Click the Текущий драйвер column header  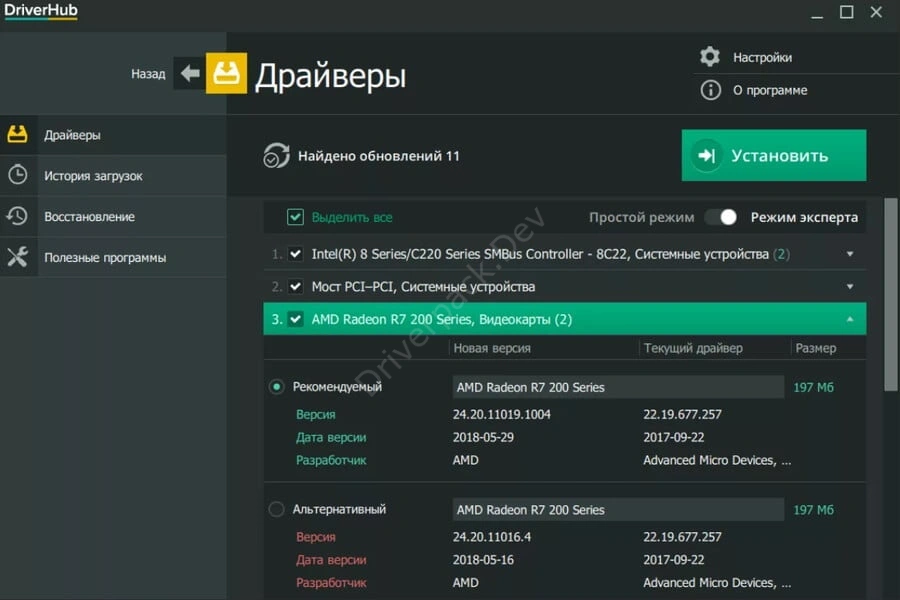click(x=693, y=348)
